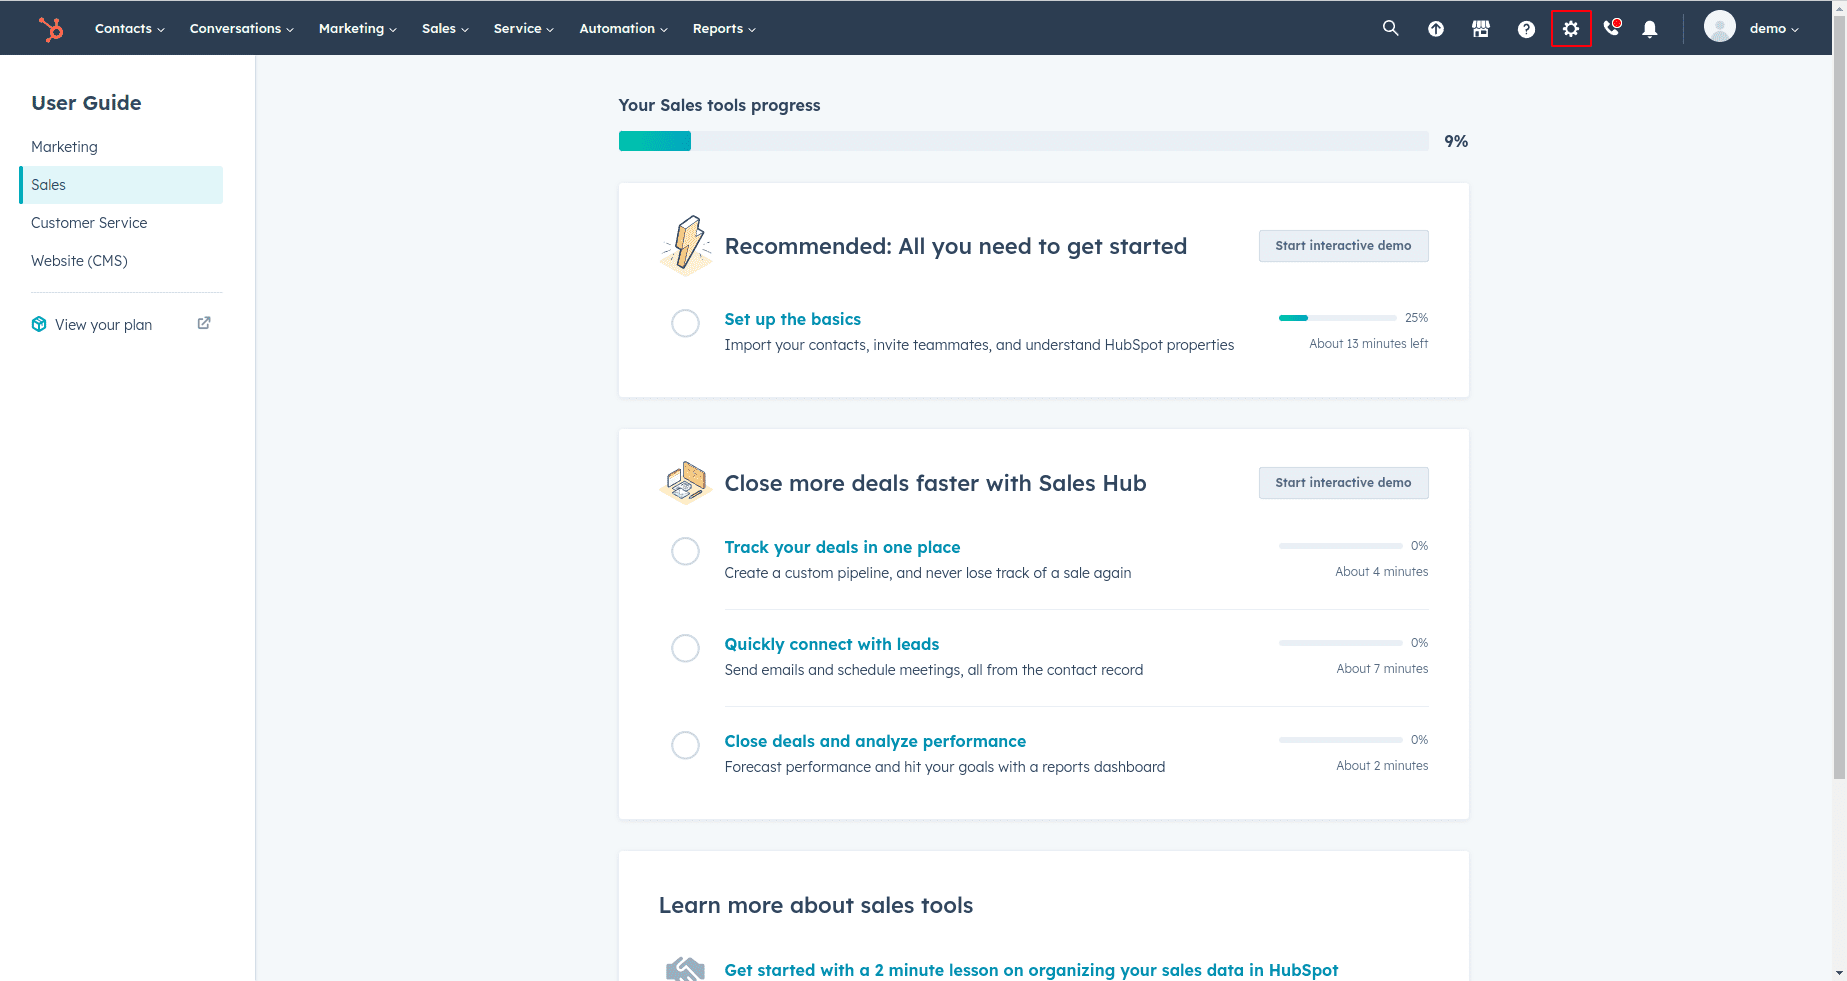Click the 'About 13 minutes left' text
Viewport: 1847px width, 981px height.
pos(1368,344)
